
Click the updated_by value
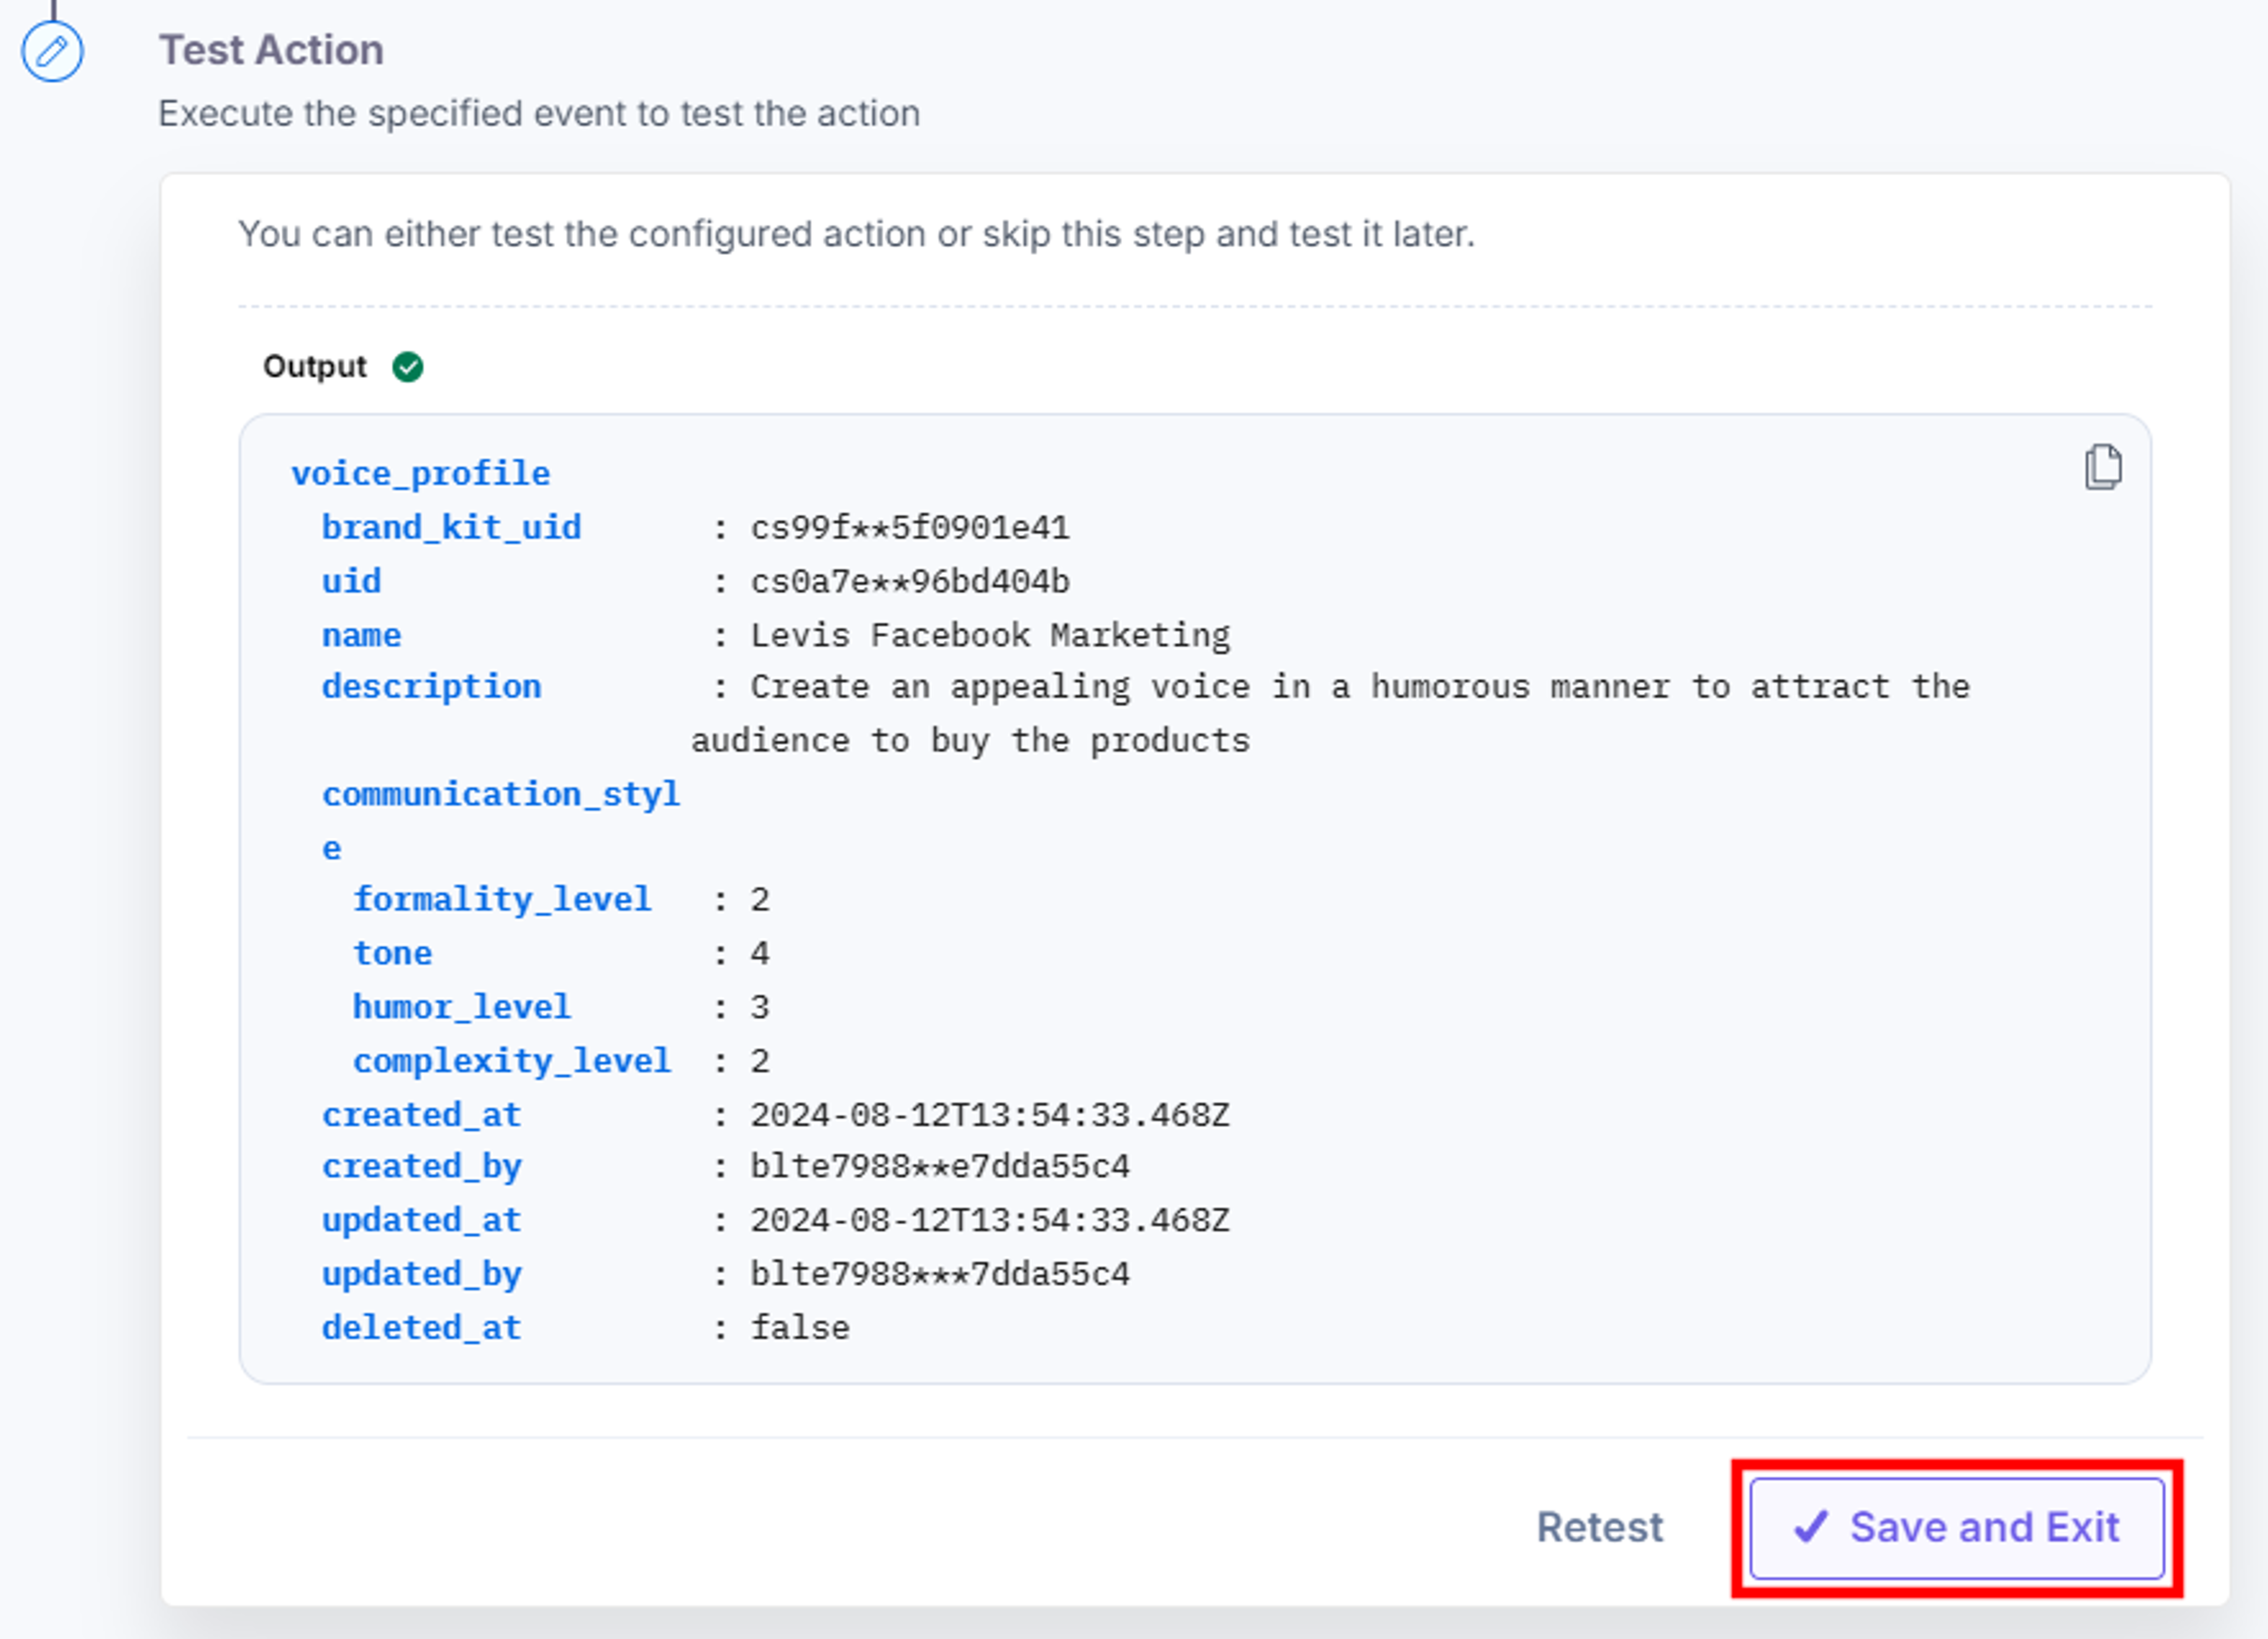click(x=940, y=1274)
